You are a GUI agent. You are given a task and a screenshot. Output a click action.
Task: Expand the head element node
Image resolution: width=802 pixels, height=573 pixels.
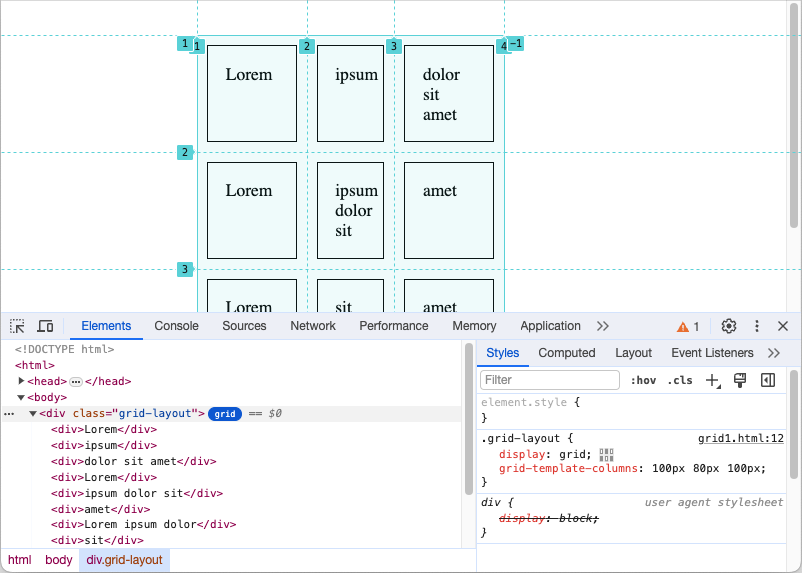pyautogui.click(x=22, y=381)
